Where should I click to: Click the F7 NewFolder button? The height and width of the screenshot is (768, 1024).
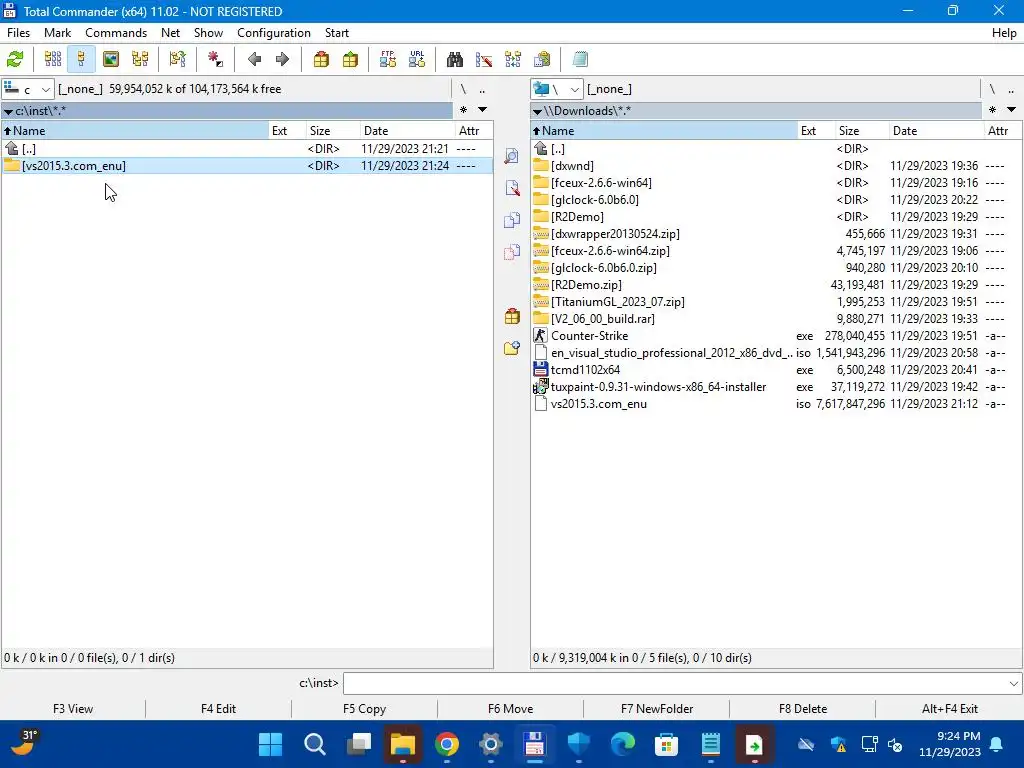[657, 709]
